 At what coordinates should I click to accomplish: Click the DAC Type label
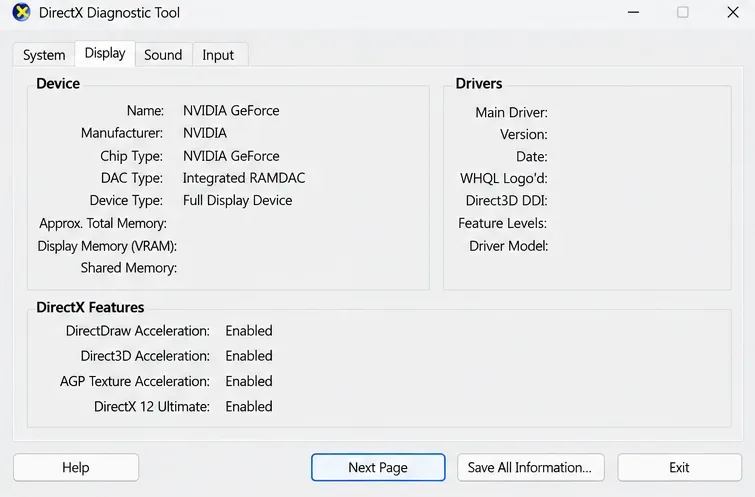pyautogui.click(x=132, y=178)
